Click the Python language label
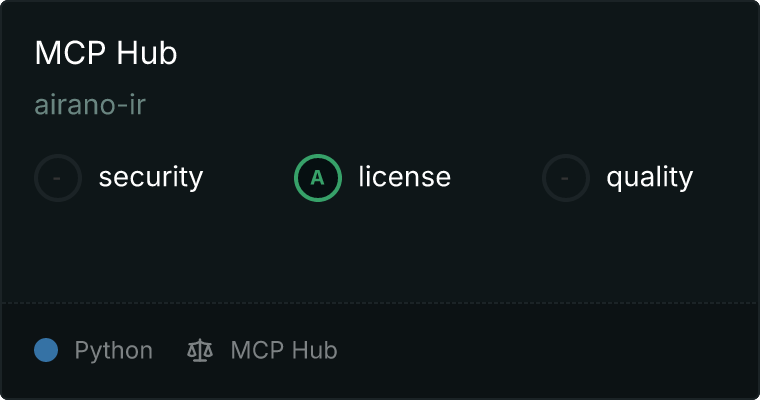This screenshot has height=400, width=760. coord(113,351)
